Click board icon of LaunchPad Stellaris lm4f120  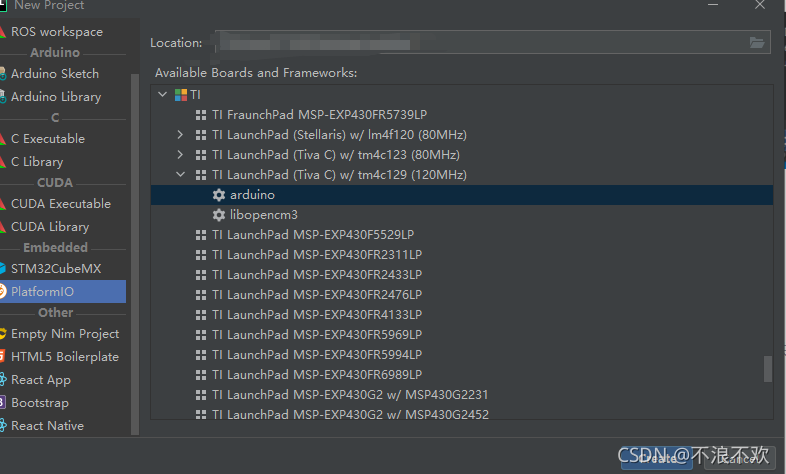pyautogui.click(x=201, y=135)
